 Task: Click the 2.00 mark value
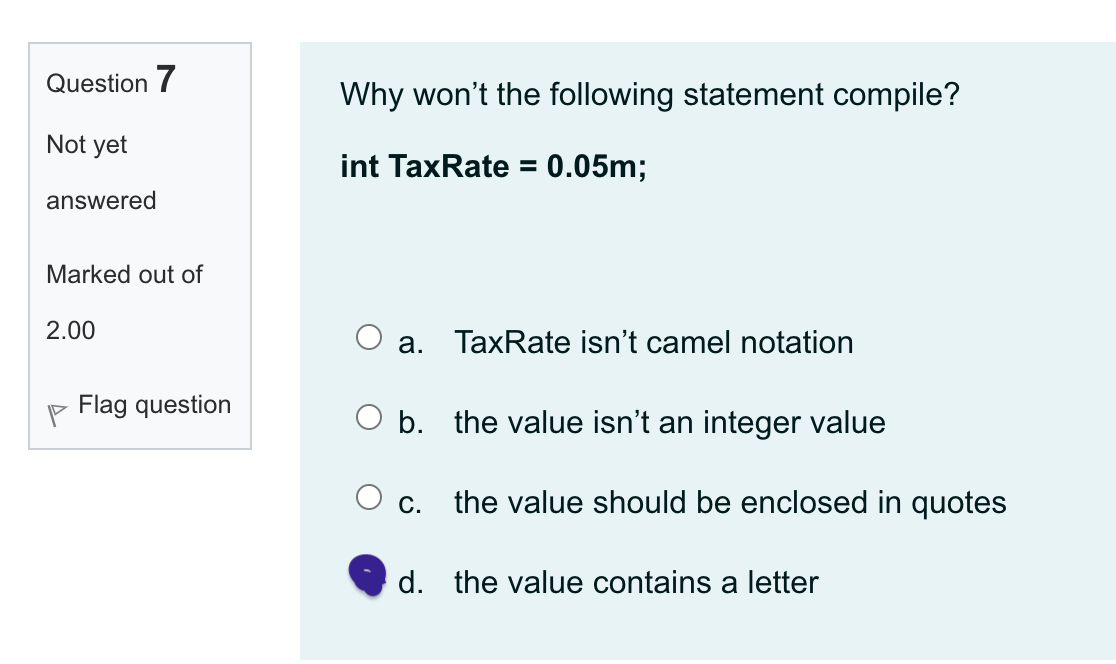[x=70, y=331]
